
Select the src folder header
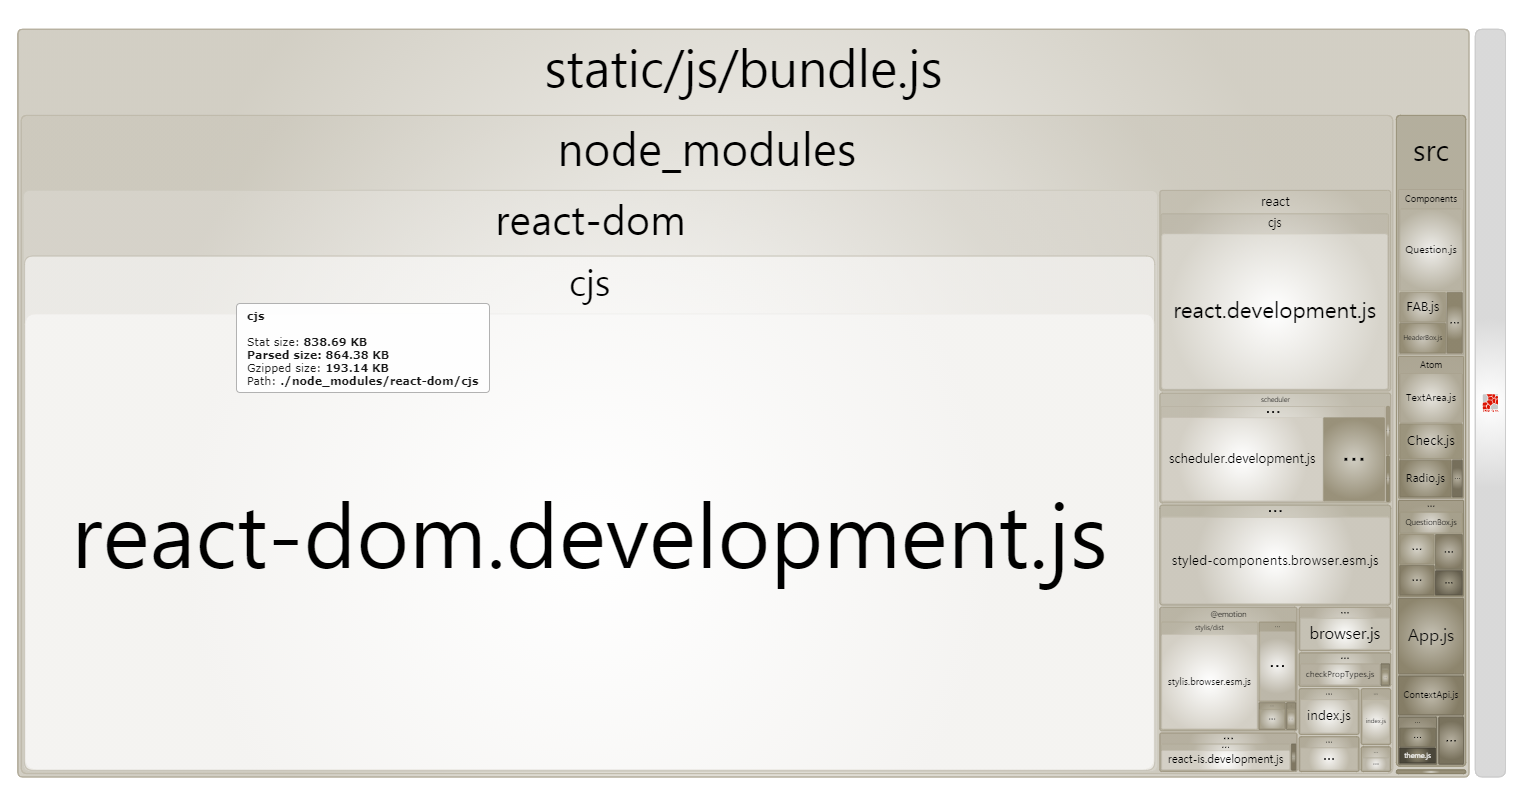click(1431, 152)
